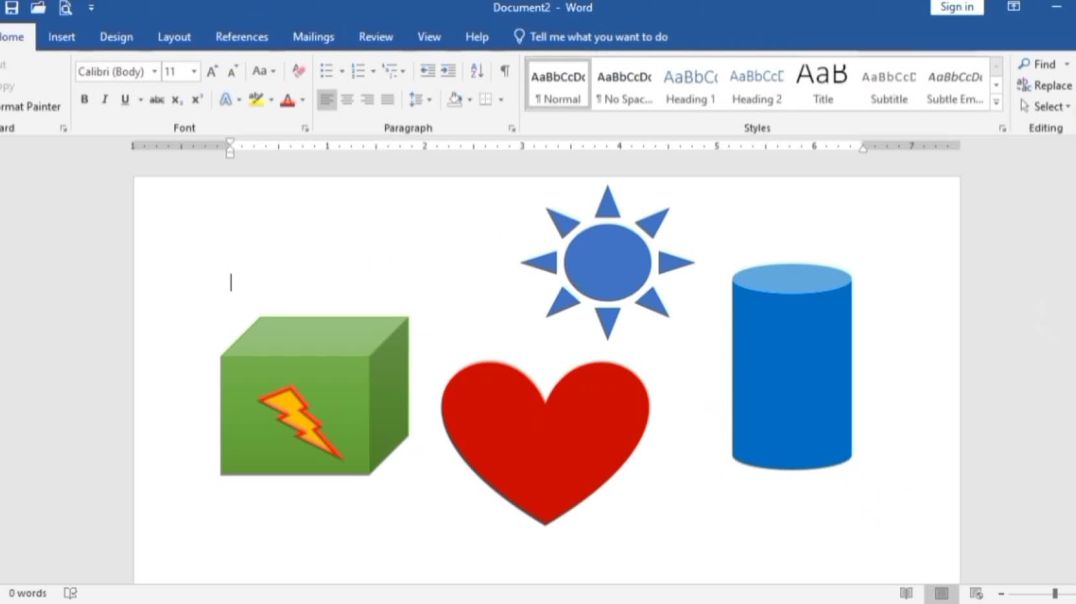Select the red heart shape in document
This screenshot has height=604, width=1076.
click(x=545, y=430)
